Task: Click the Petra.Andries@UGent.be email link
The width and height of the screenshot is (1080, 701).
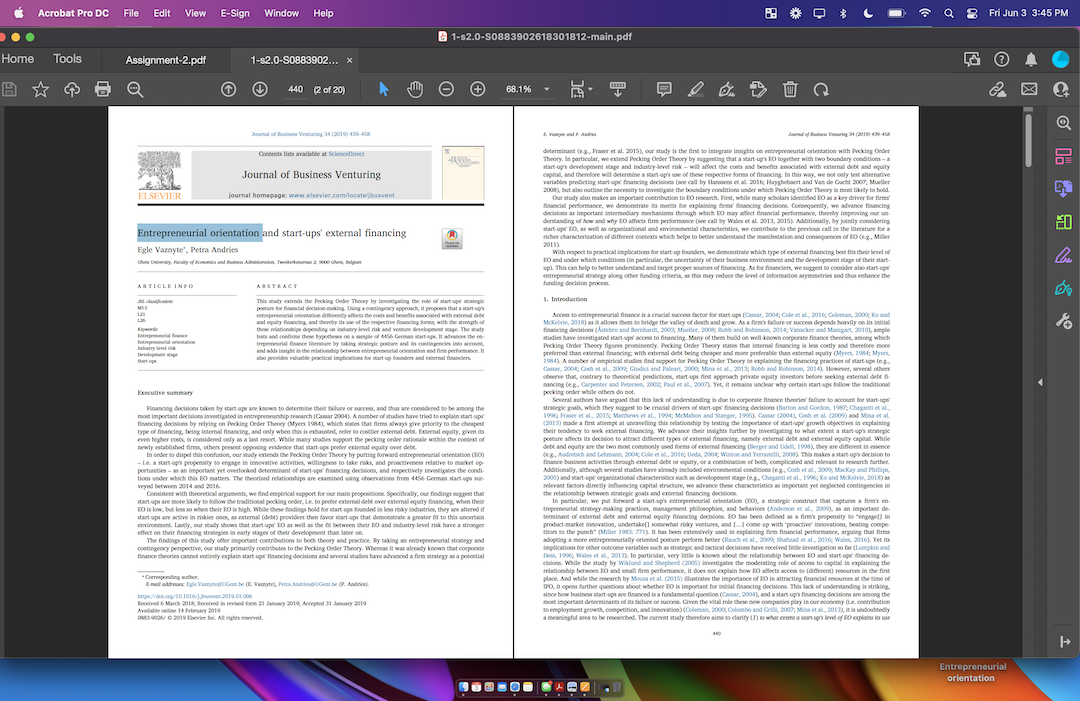Action: [x=308, y=584]
